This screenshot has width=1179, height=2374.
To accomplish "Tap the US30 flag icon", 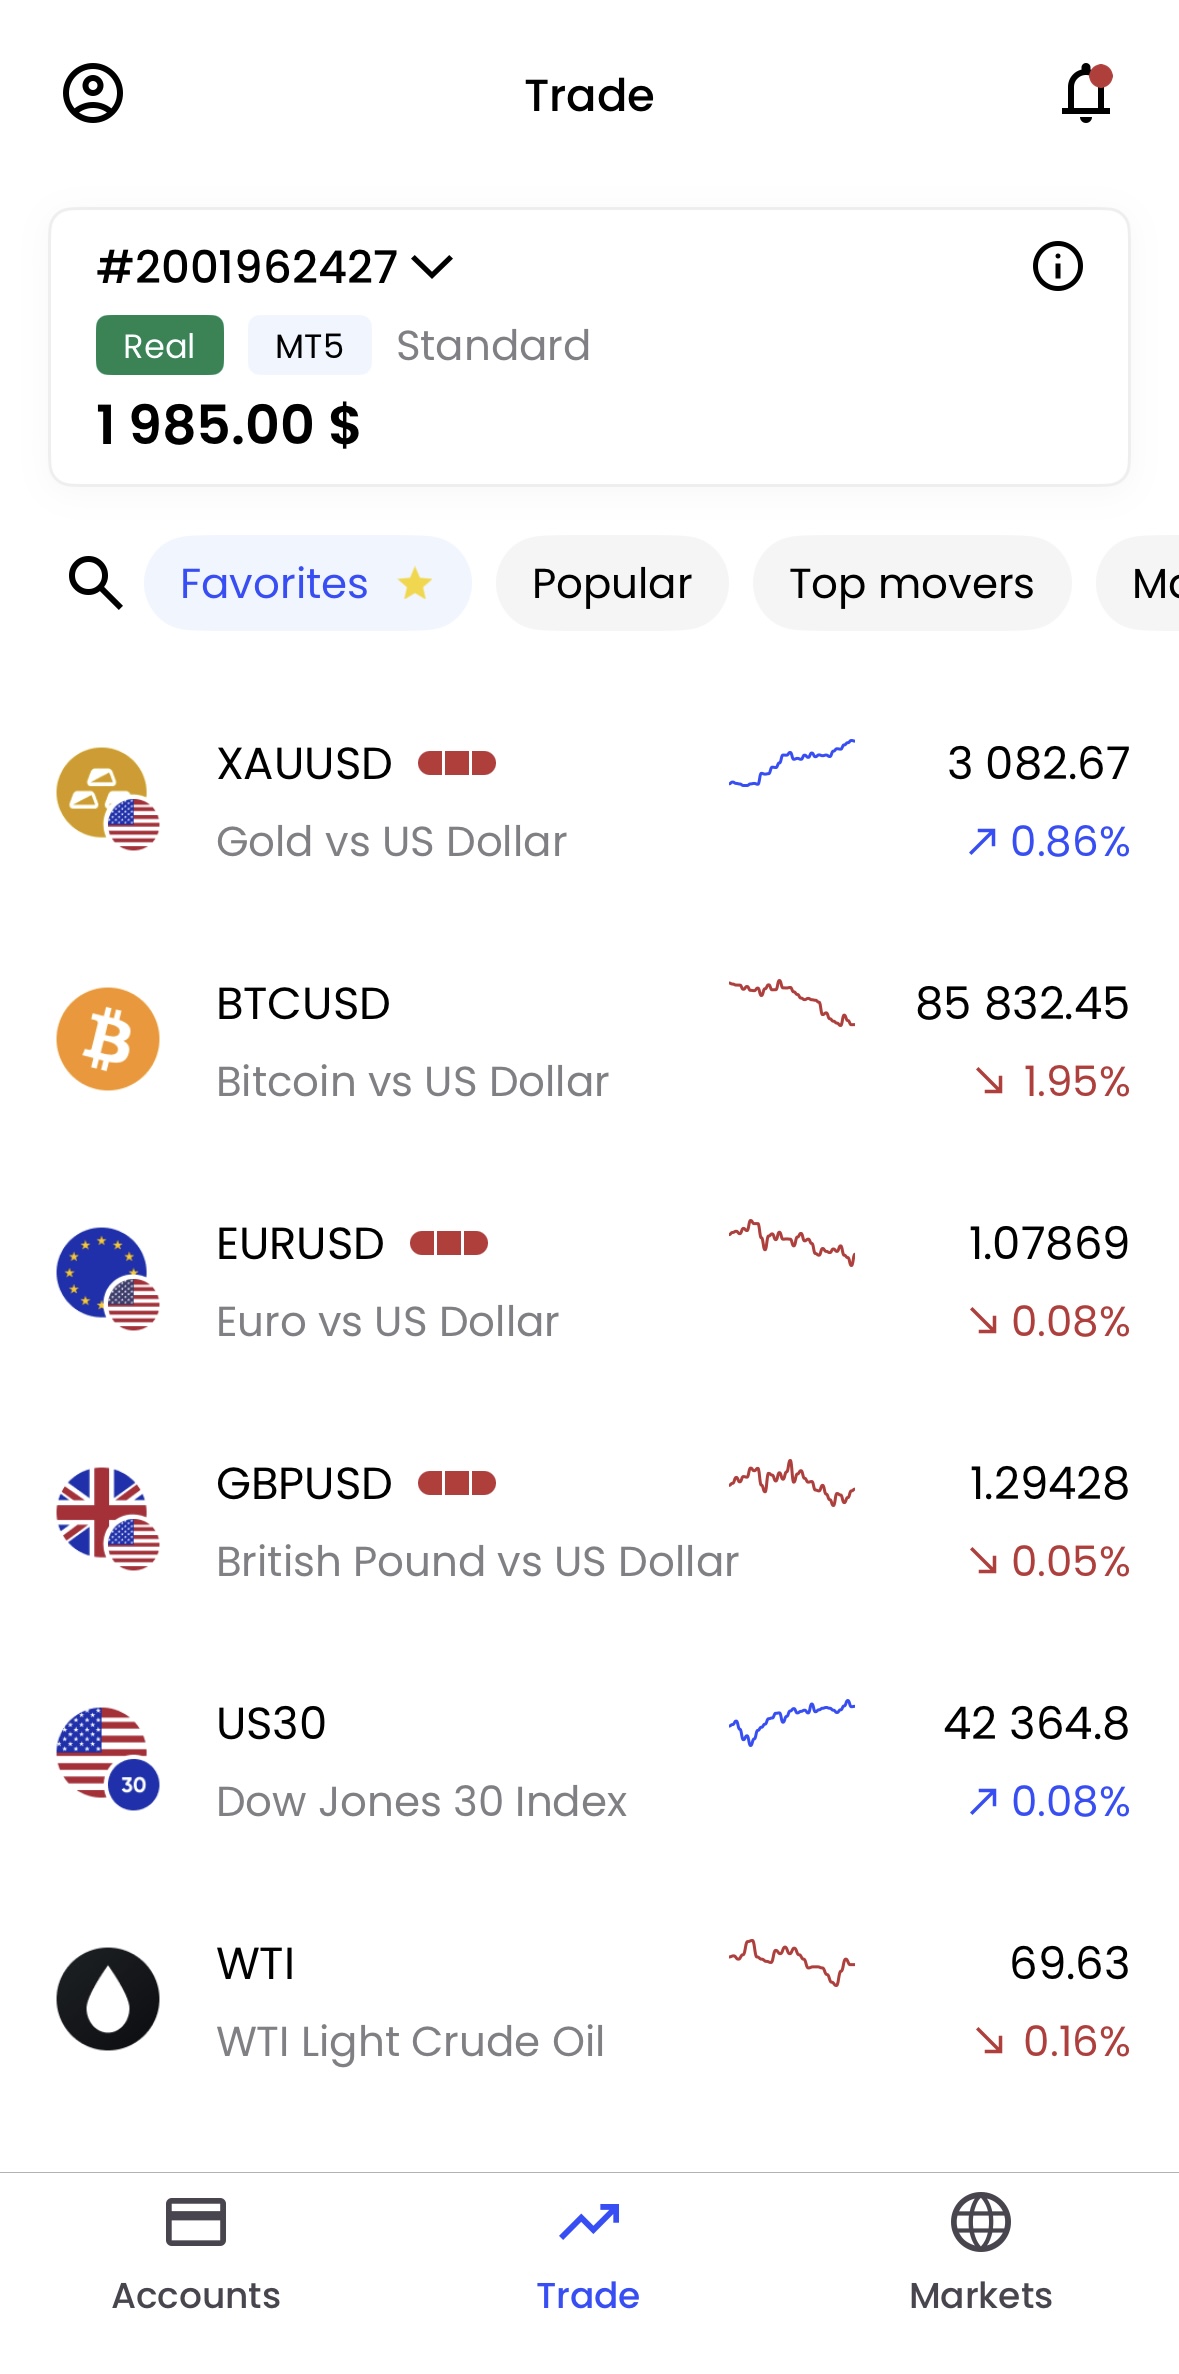I will click(x=108, y=1759).
